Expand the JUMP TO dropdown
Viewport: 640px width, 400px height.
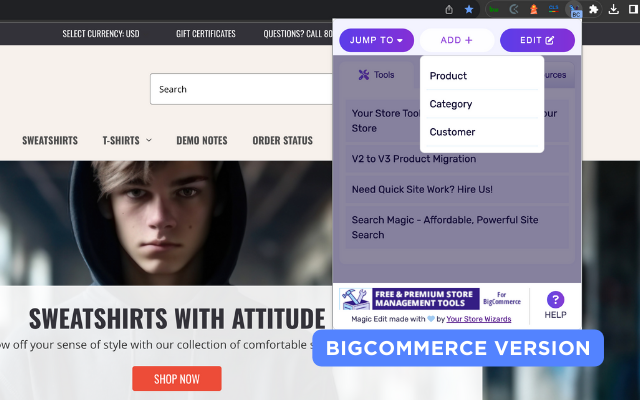(x=376, y=40)
